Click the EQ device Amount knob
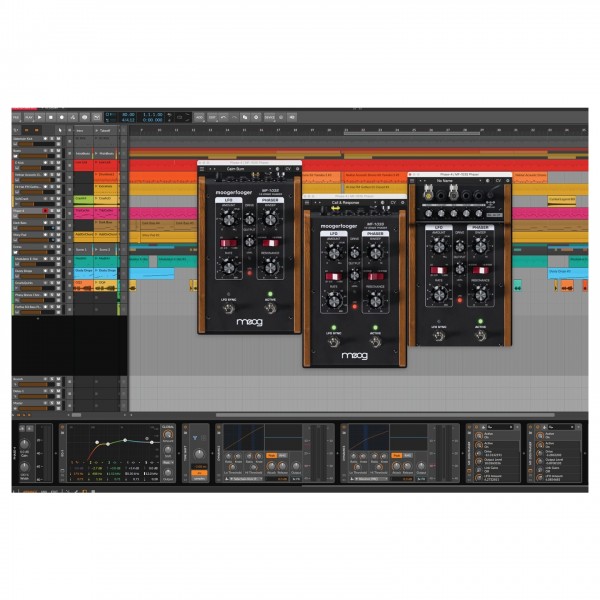Image resolution: width=600 pixels, height=600 pixels. tap(168, 435)
